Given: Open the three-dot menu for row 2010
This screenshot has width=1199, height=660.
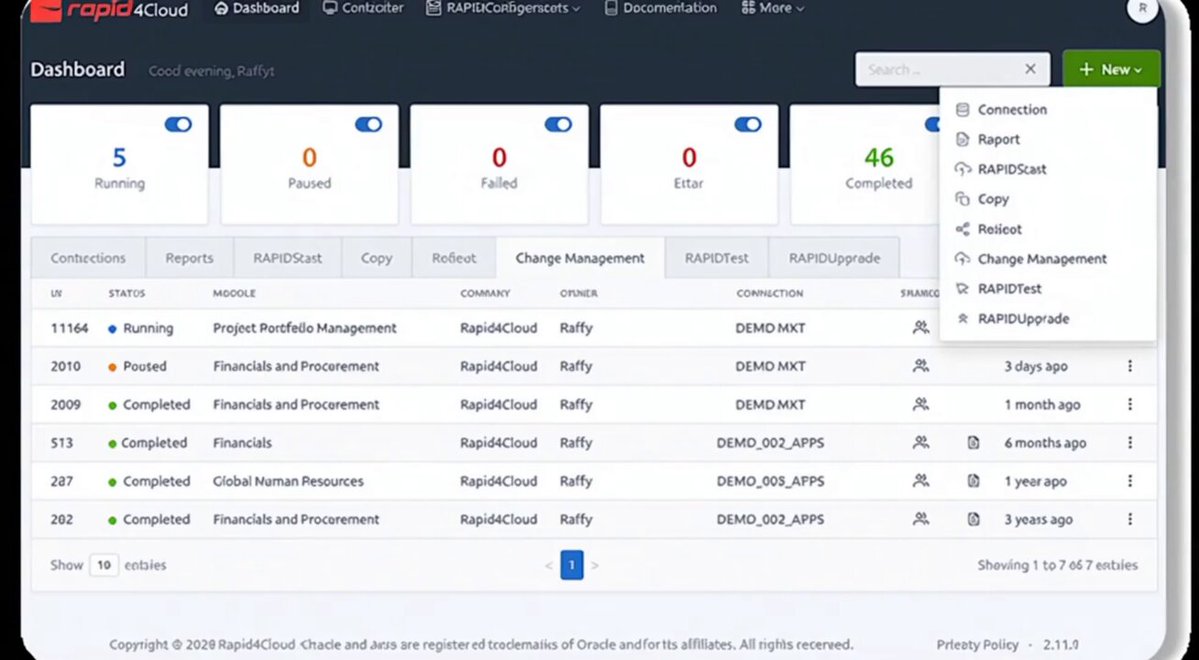Looking at the screenshot, I should point(1129,366).
